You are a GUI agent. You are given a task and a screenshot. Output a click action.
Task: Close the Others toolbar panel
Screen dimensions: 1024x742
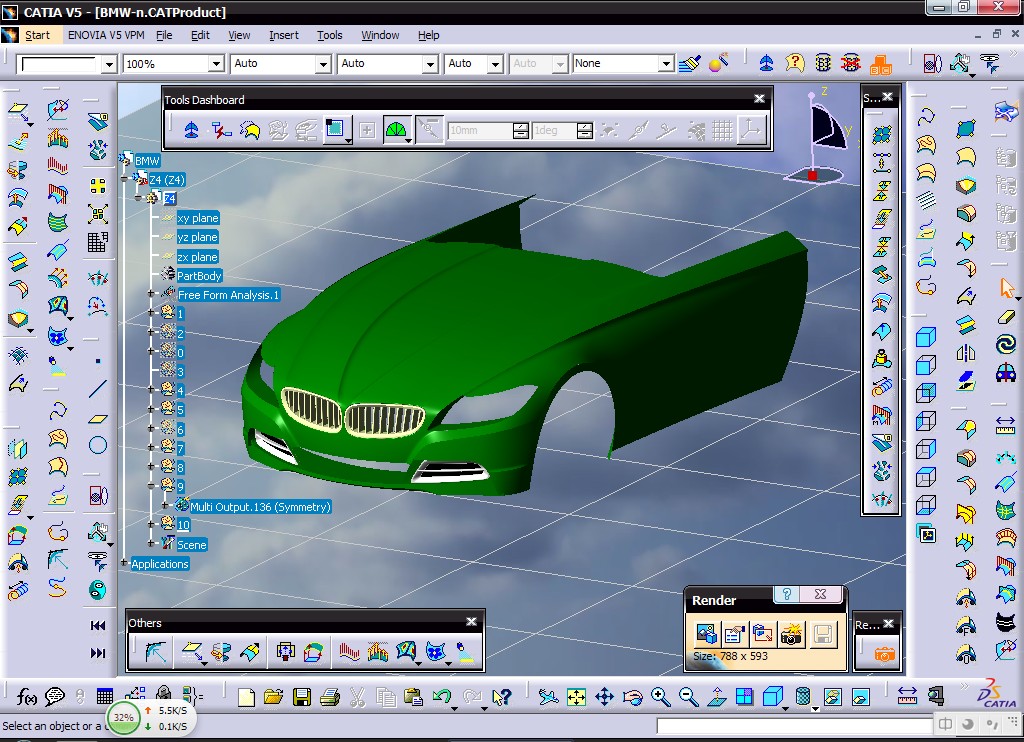click(x=472, y=622)
